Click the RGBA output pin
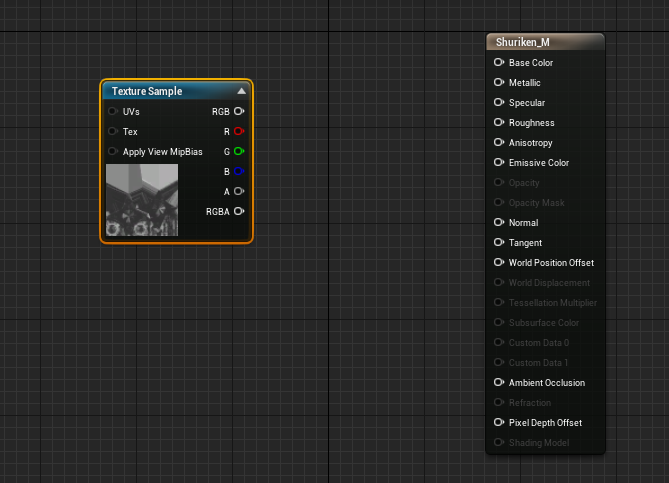 (x=238, y=212)
